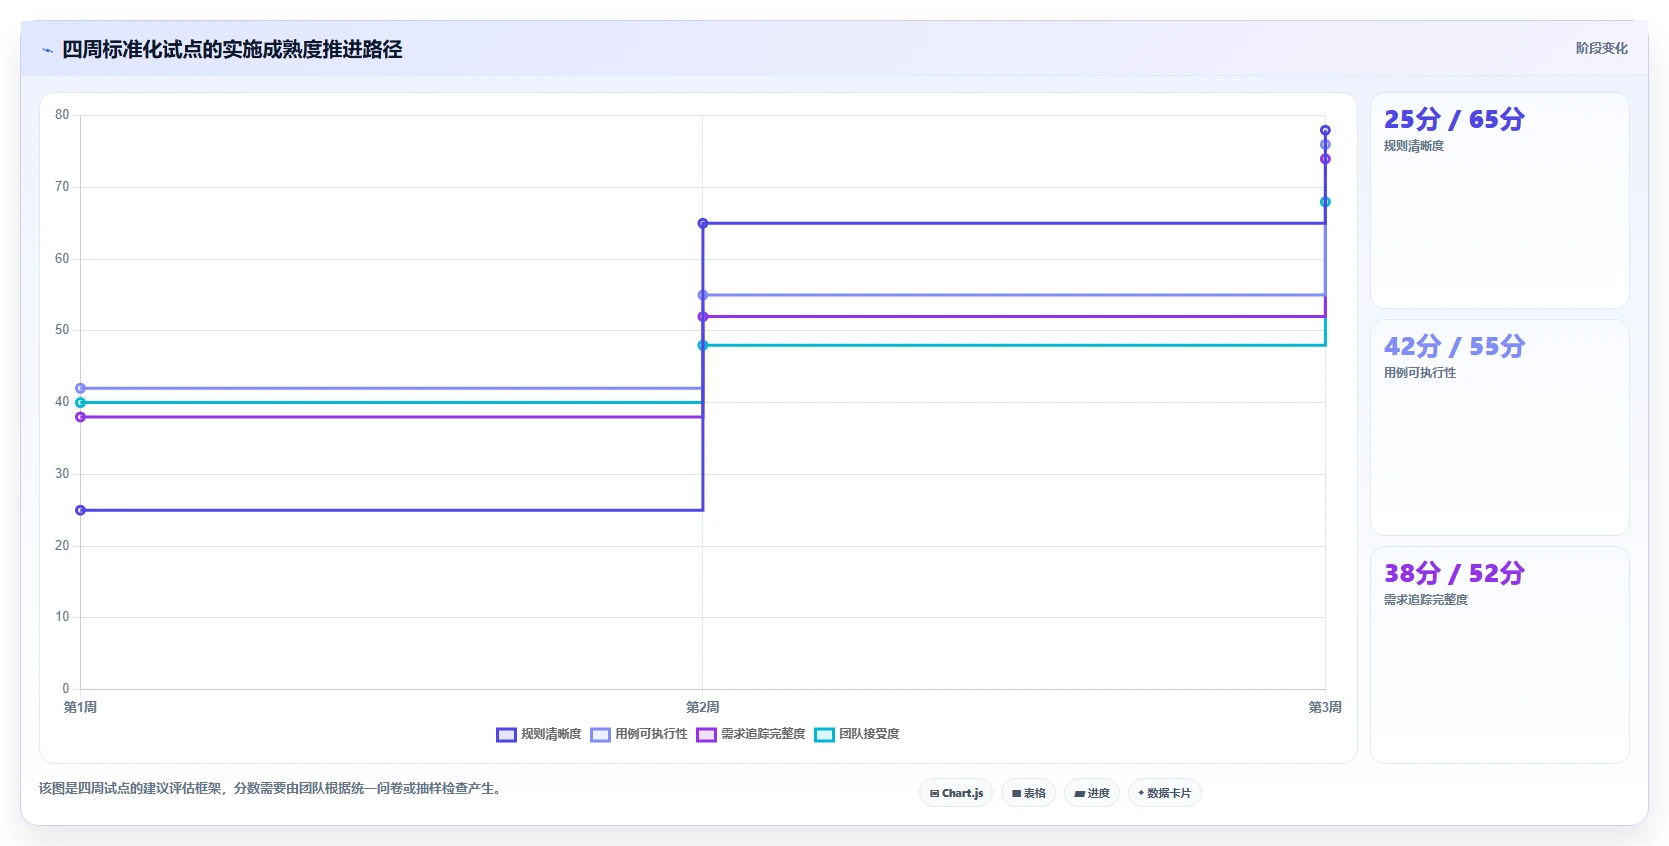This screenshot has height=846, width=1669.
Task: Select 用例可执行性 week 3 data point at 76
Action: point(1325,144)
